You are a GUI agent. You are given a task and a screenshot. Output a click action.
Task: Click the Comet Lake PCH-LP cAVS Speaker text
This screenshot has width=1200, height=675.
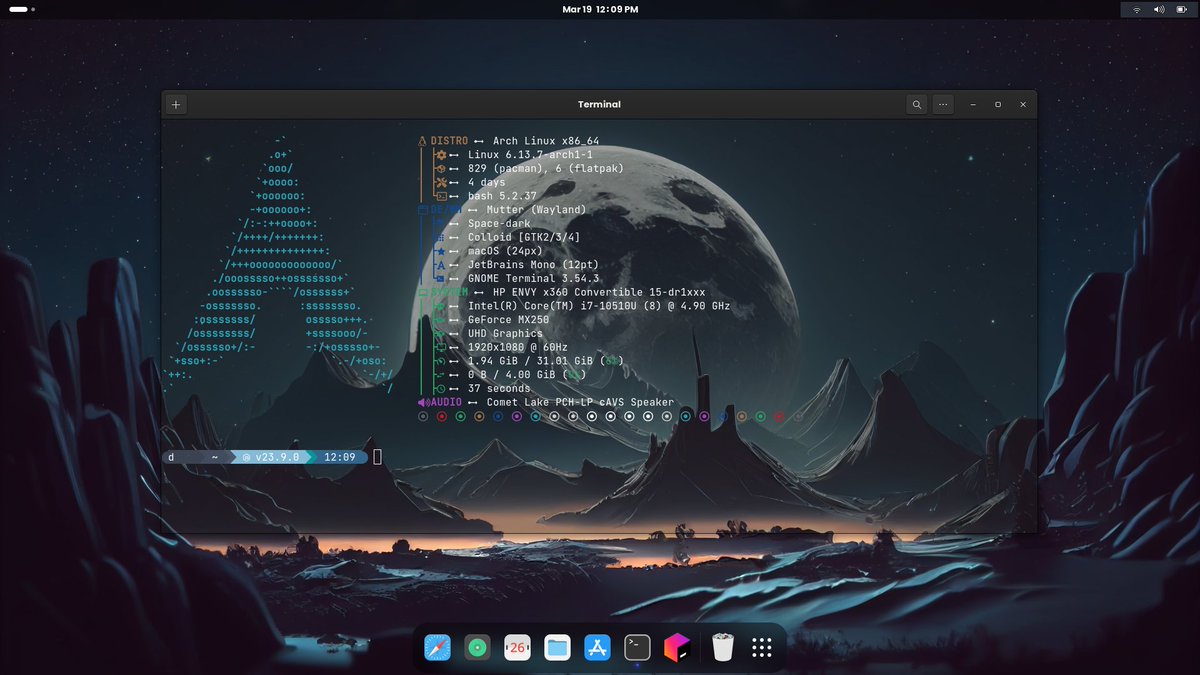(580, 402)
